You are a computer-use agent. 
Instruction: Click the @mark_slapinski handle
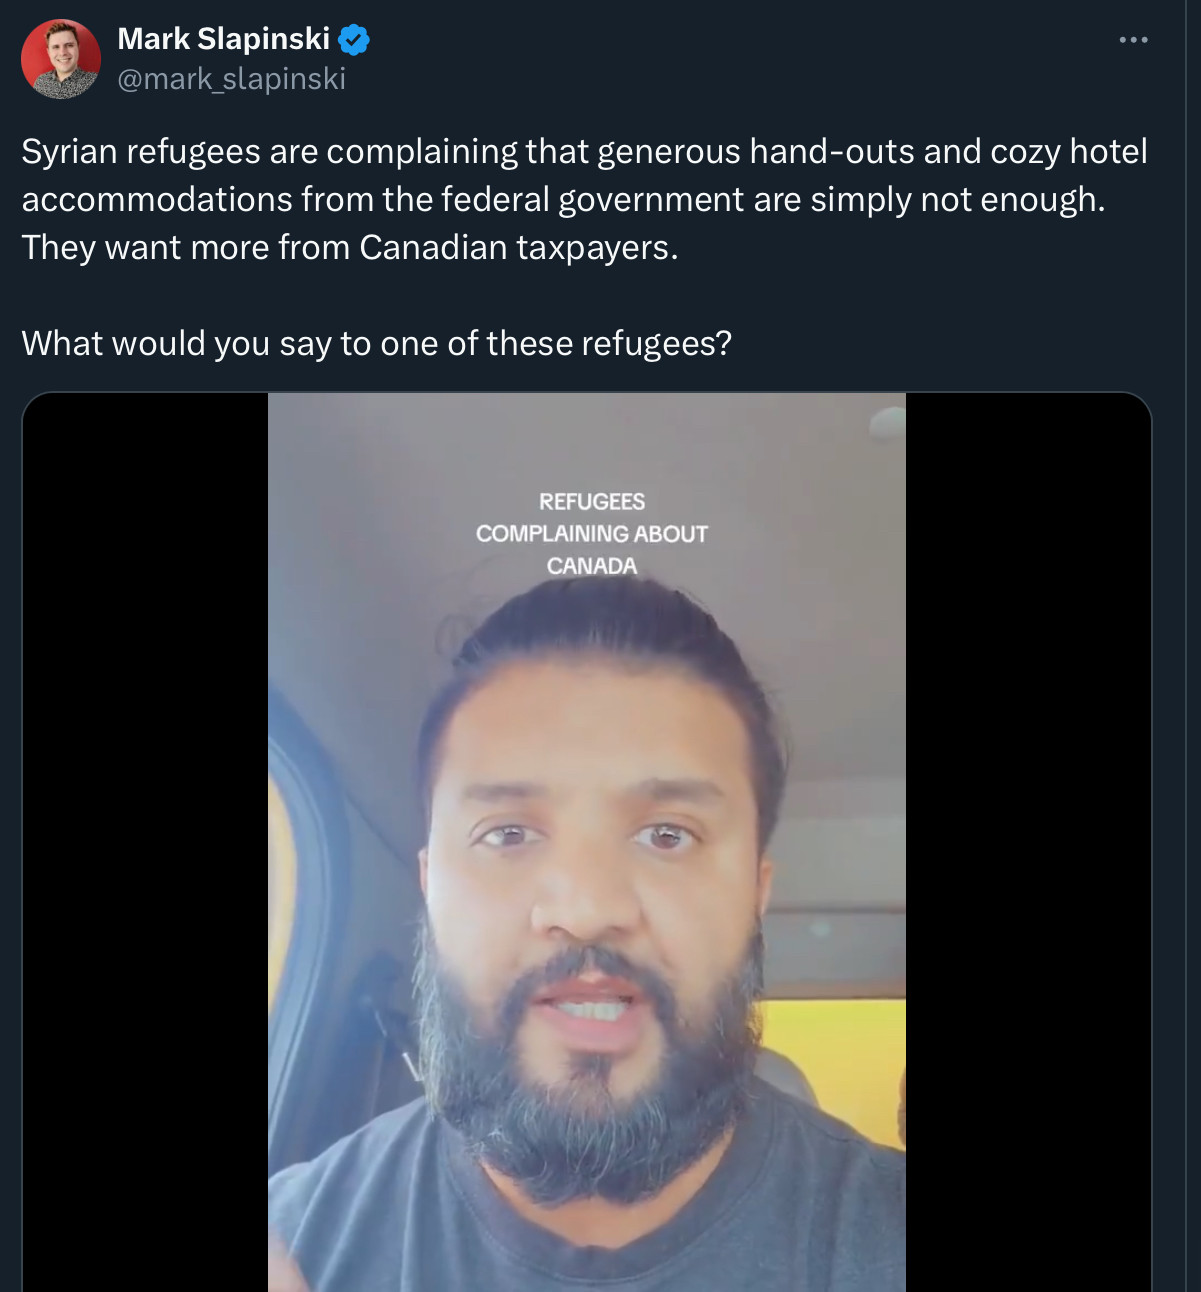(231, 79)
